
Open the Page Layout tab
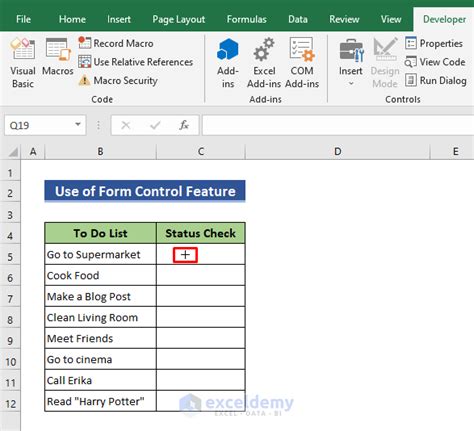[x=179, y=19]
